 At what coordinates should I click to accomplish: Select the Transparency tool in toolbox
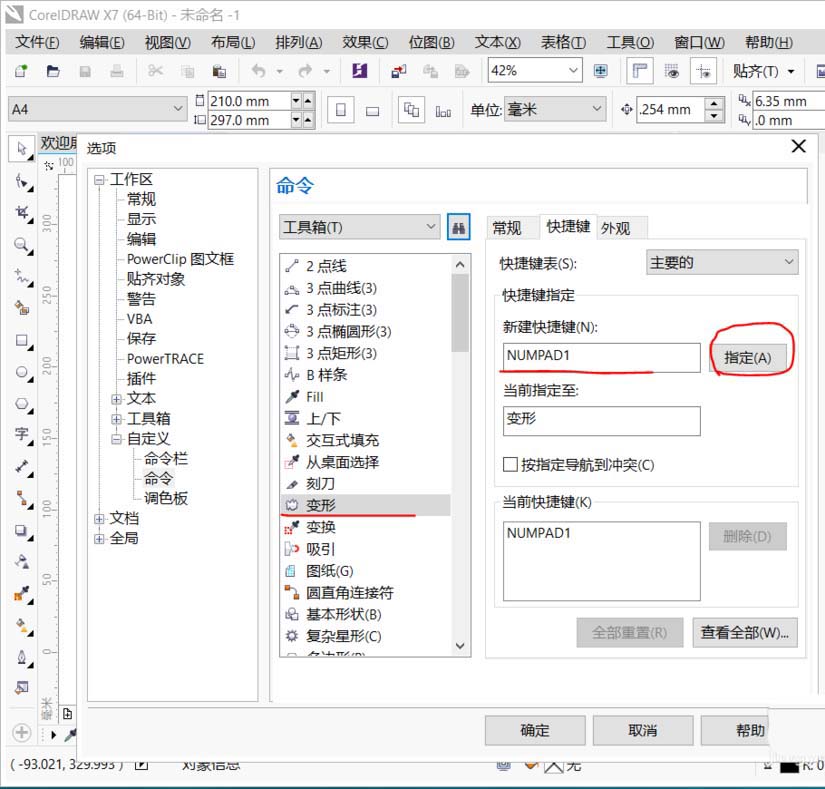pyautogui.click(x=22, y=562)
